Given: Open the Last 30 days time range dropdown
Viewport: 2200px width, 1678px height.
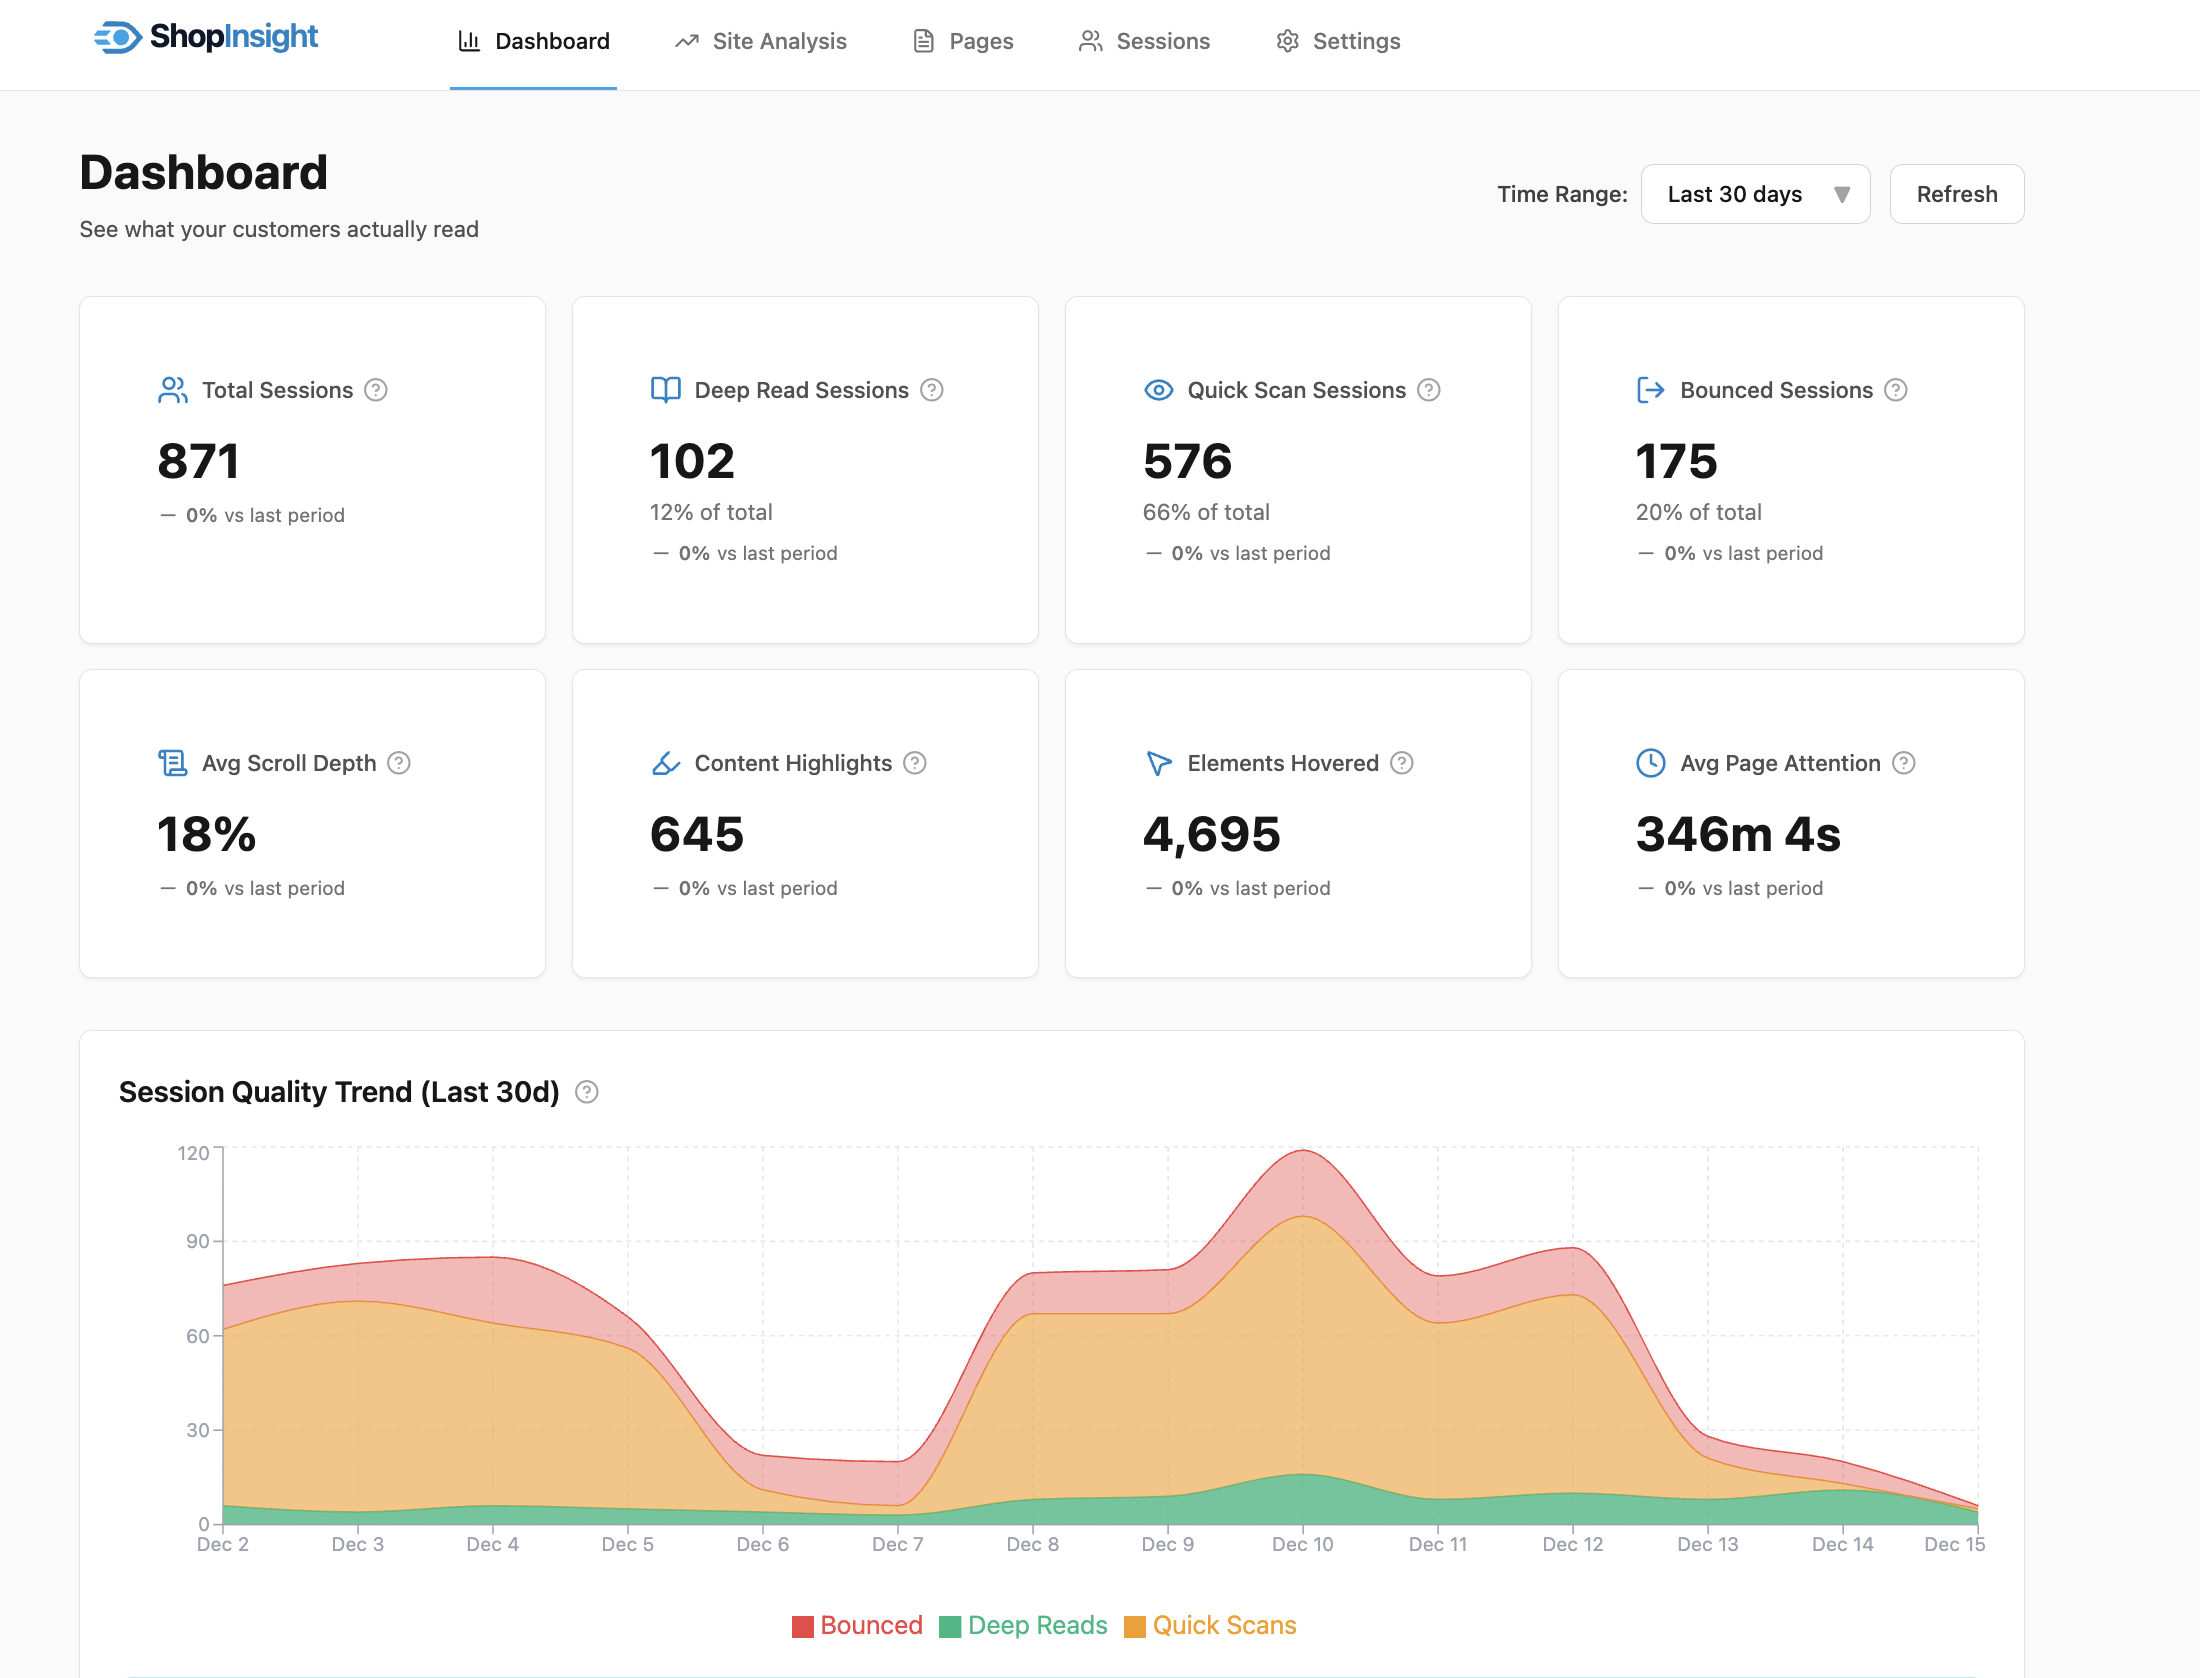Looking at the screenshot, I should (1755, 193).
